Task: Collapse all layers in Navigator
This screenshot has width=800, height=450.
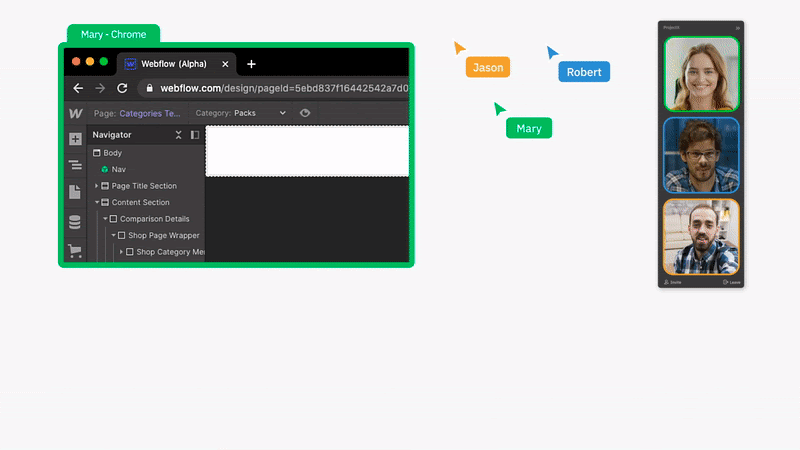Action: 178,135
